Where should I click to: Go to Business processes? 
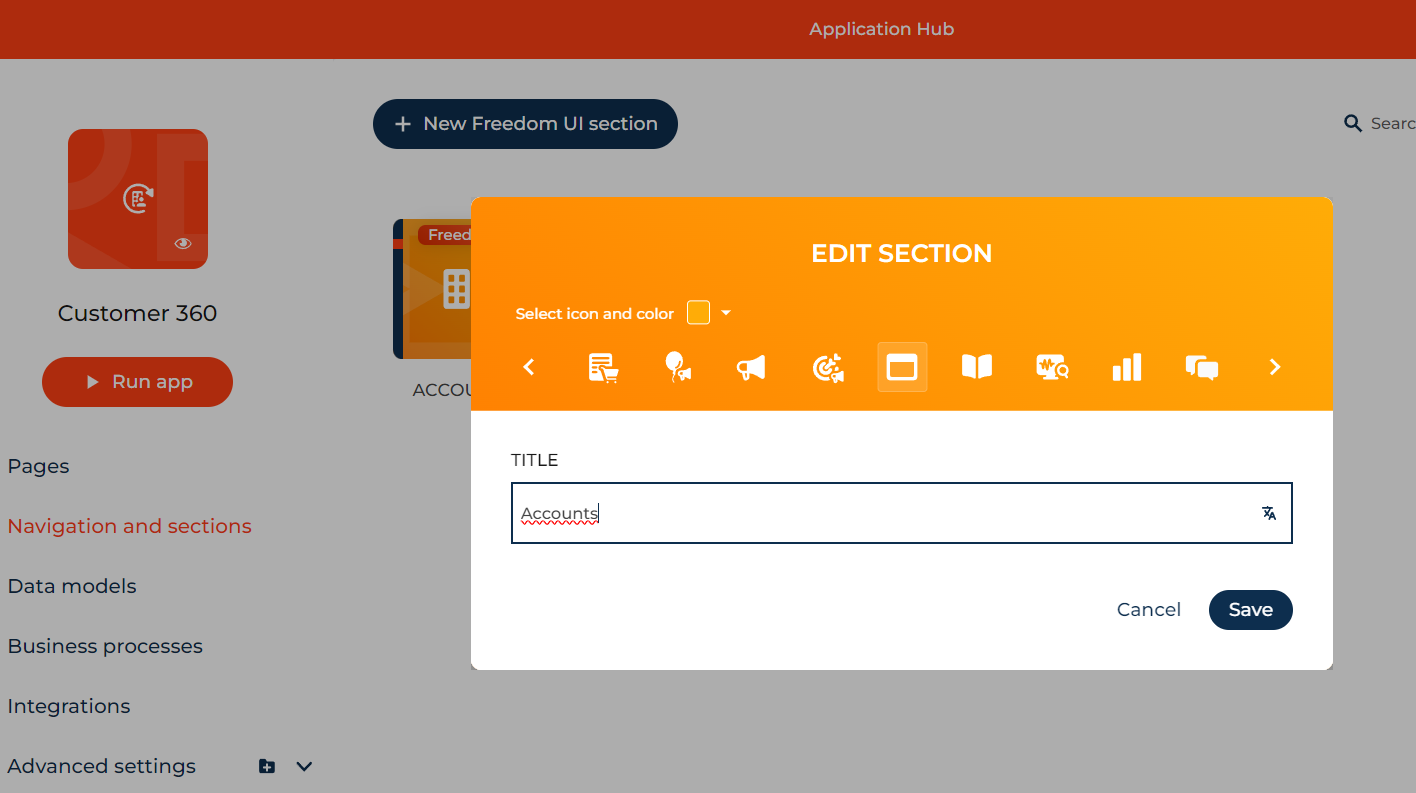tap(104, 646)
